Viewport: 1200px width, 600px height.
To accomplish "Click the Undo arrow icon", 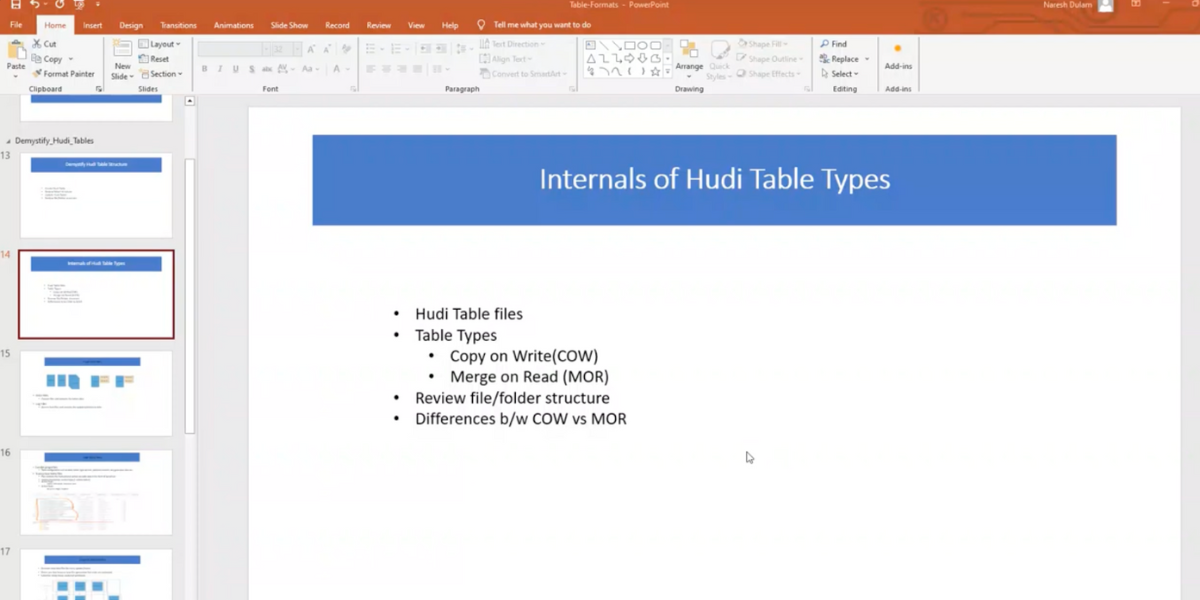I will (36, 5).
